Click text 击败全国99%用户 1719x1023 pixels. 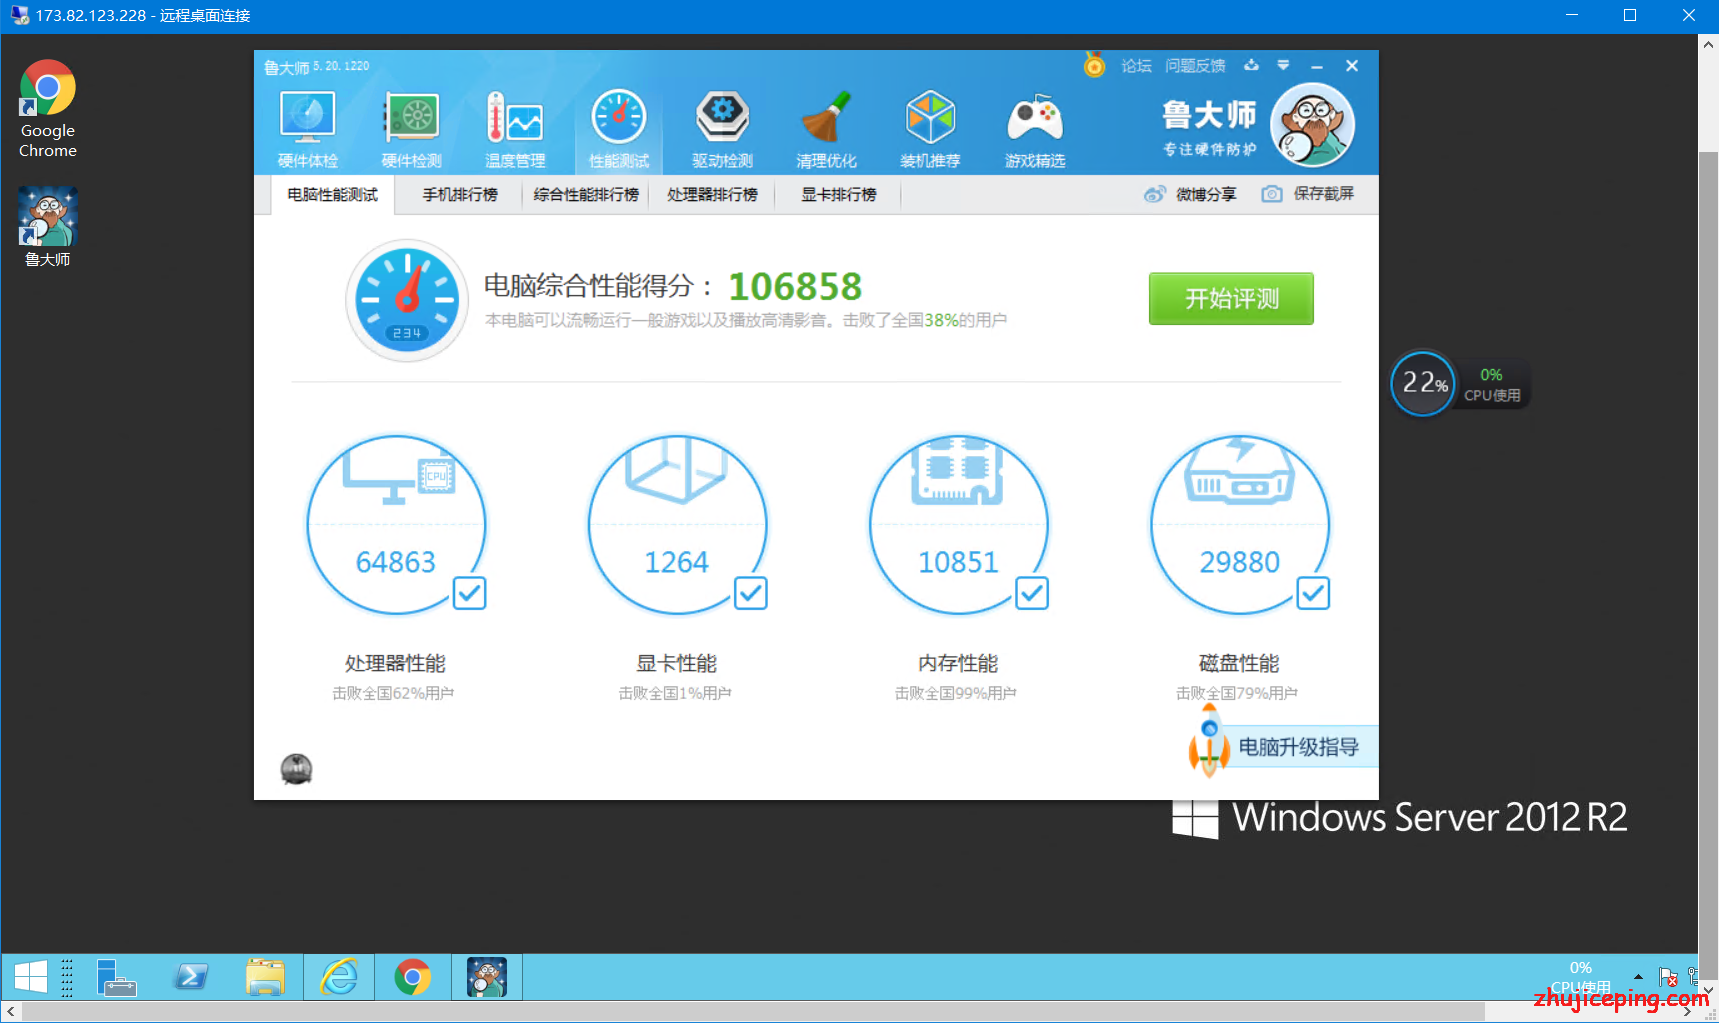tap(955, 693)
